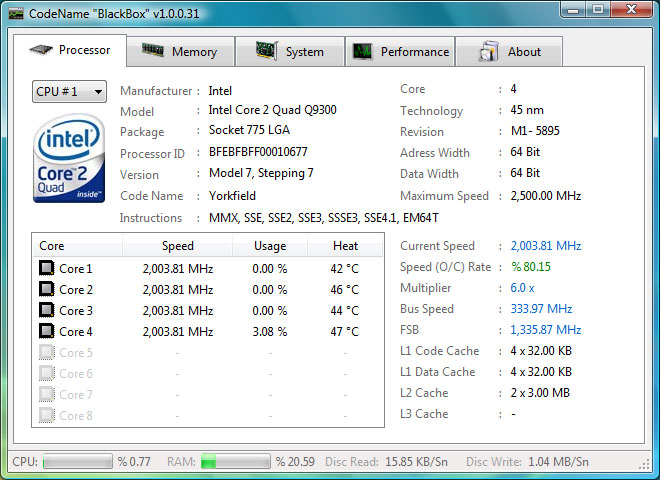Click the model text Intel Core 2 Quad Q9300
The height and width of the screenshot is (480, 660).
(x=272, y=110)
